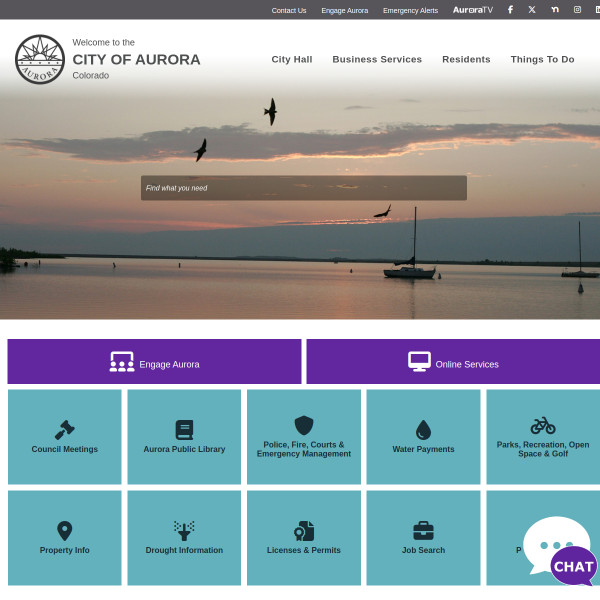Open the Job Search label
600x600 pixels.
click(423, 550)
